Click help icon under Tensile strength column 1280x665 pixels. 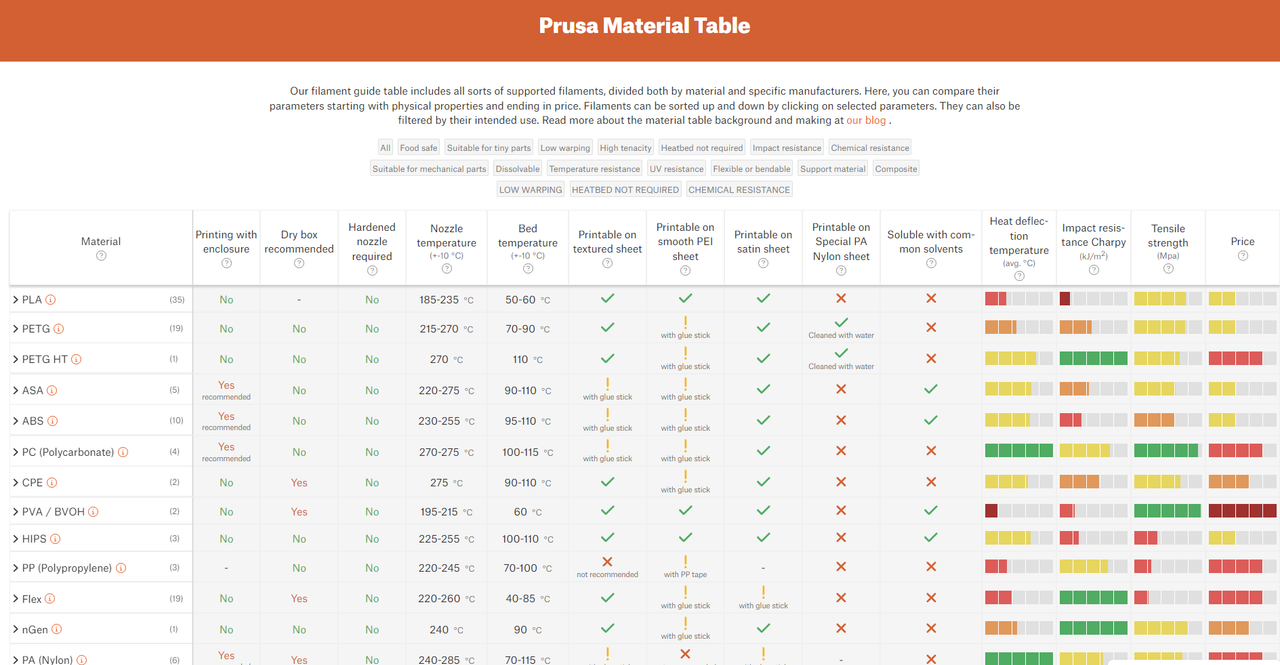coord(1168,269)
